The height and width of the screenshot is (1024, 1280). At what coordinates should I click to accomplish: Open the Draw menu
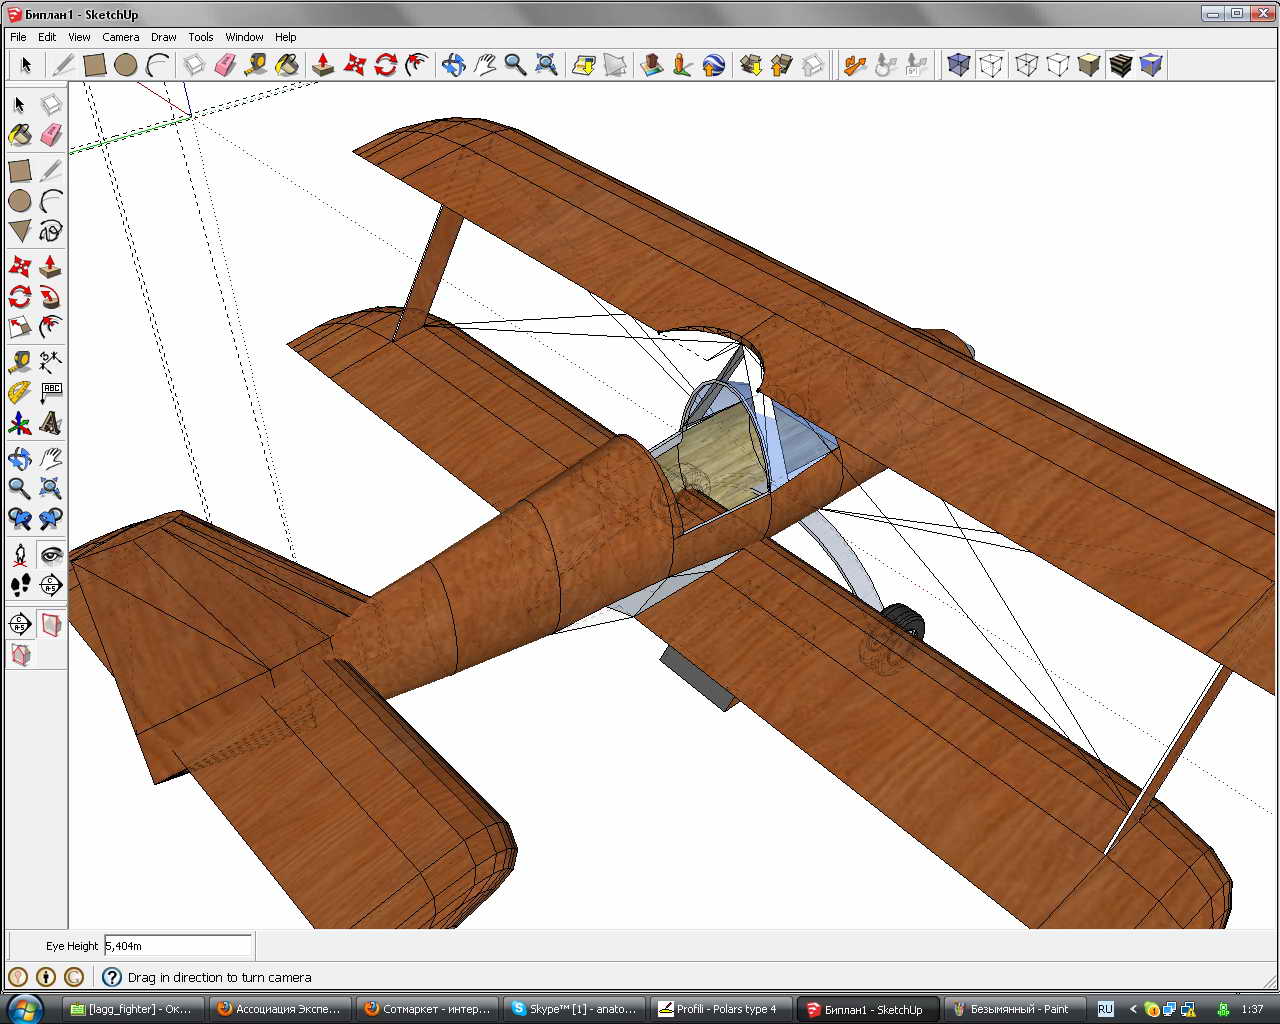(163, 37)
